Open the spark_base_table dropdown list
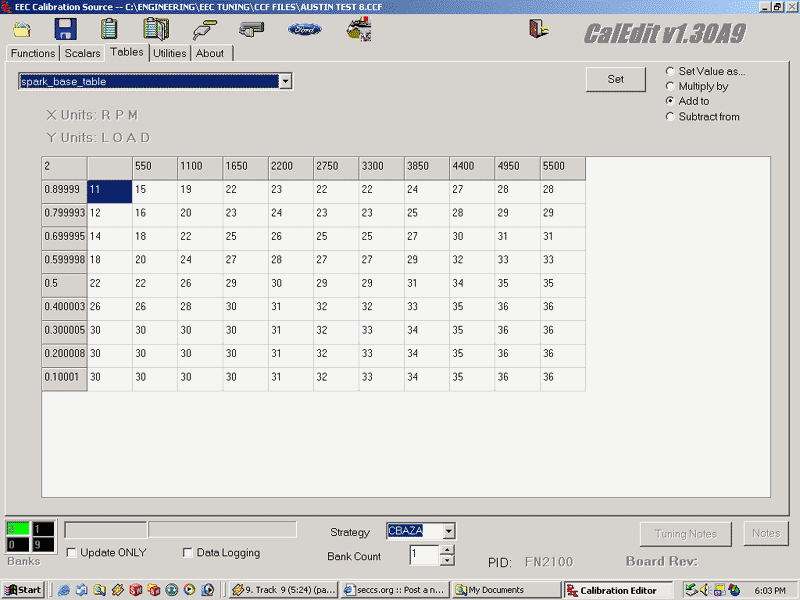Image resolution: width=800 pixels, height=600 pixels. (x=285, y=81)
